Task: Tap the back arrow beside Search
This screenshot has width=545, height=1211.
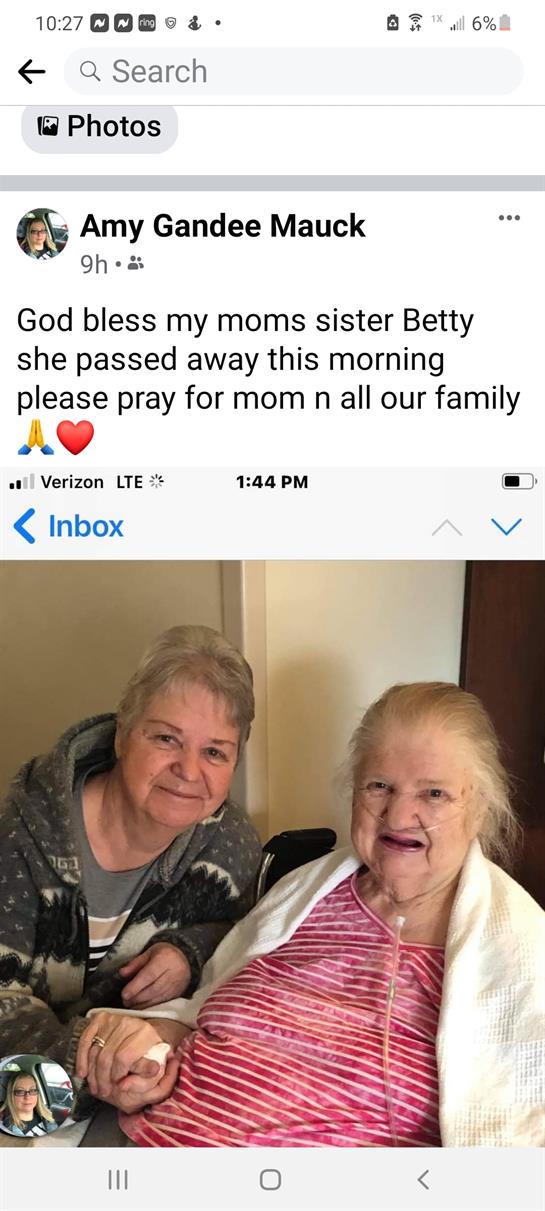Action: coord(32,71)
